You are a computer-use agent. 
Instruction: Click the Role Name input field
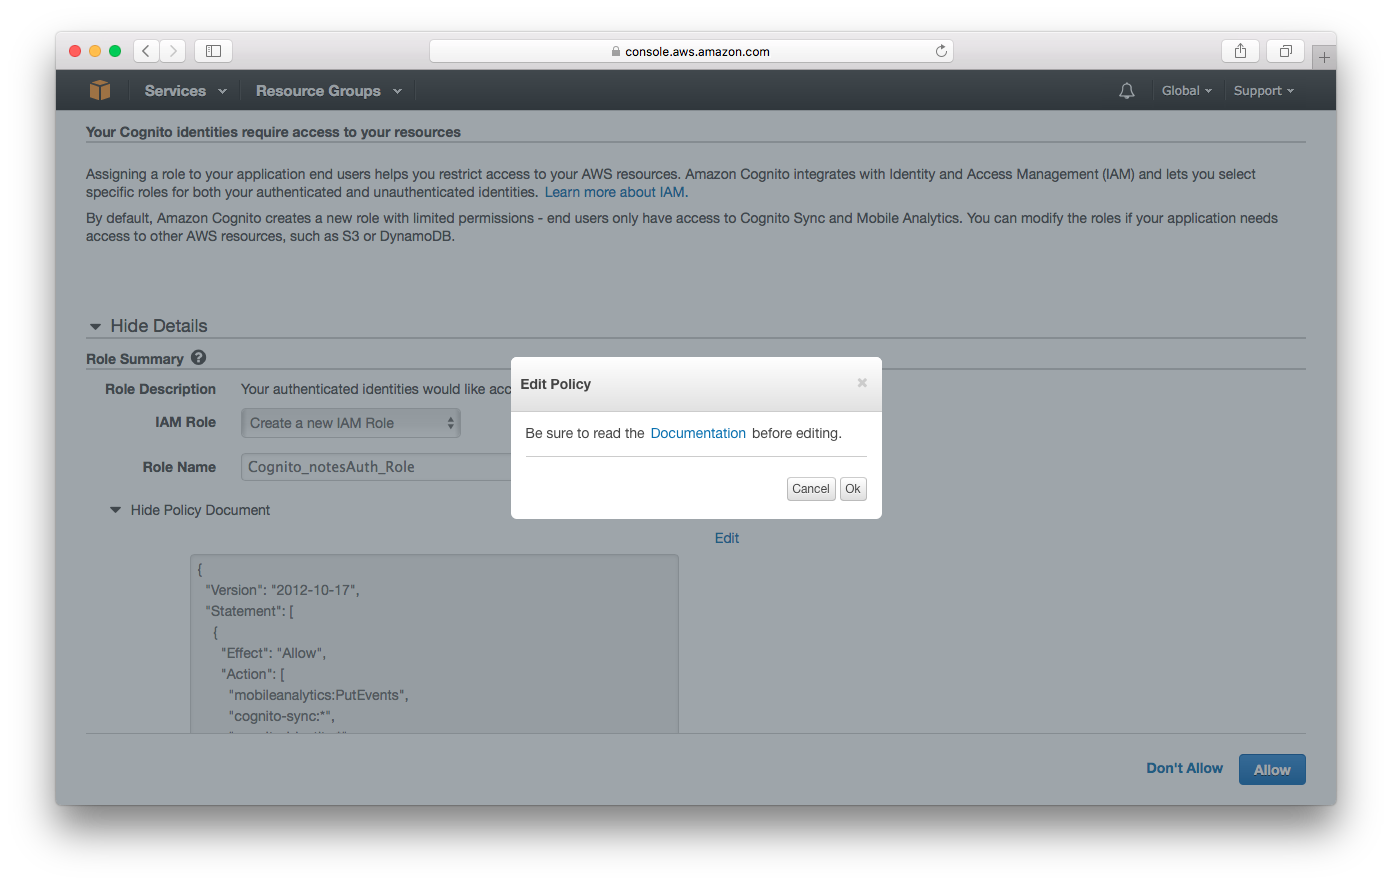pyautogui.click(x=376, y=467)
